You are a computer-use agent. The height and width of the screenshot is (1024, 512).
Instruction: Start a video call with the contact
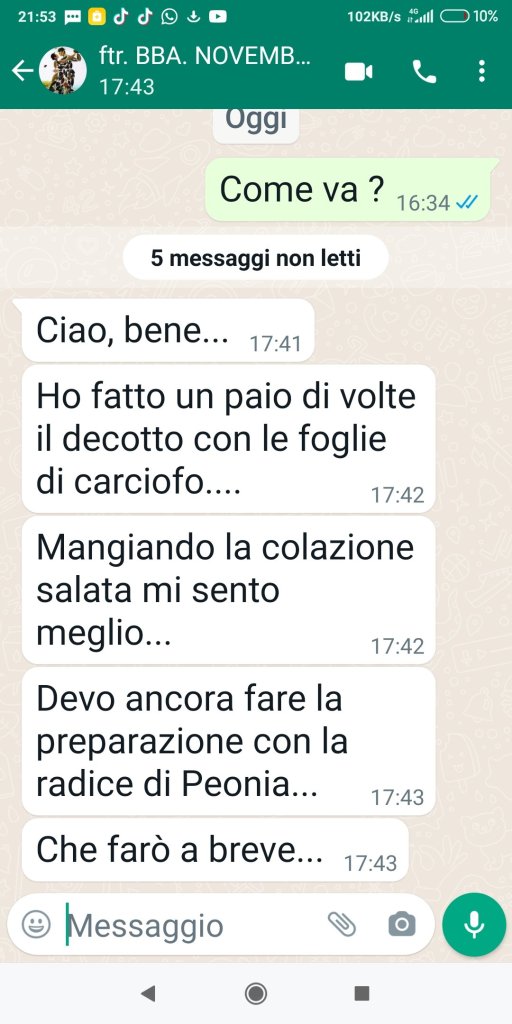pos(359,71)
